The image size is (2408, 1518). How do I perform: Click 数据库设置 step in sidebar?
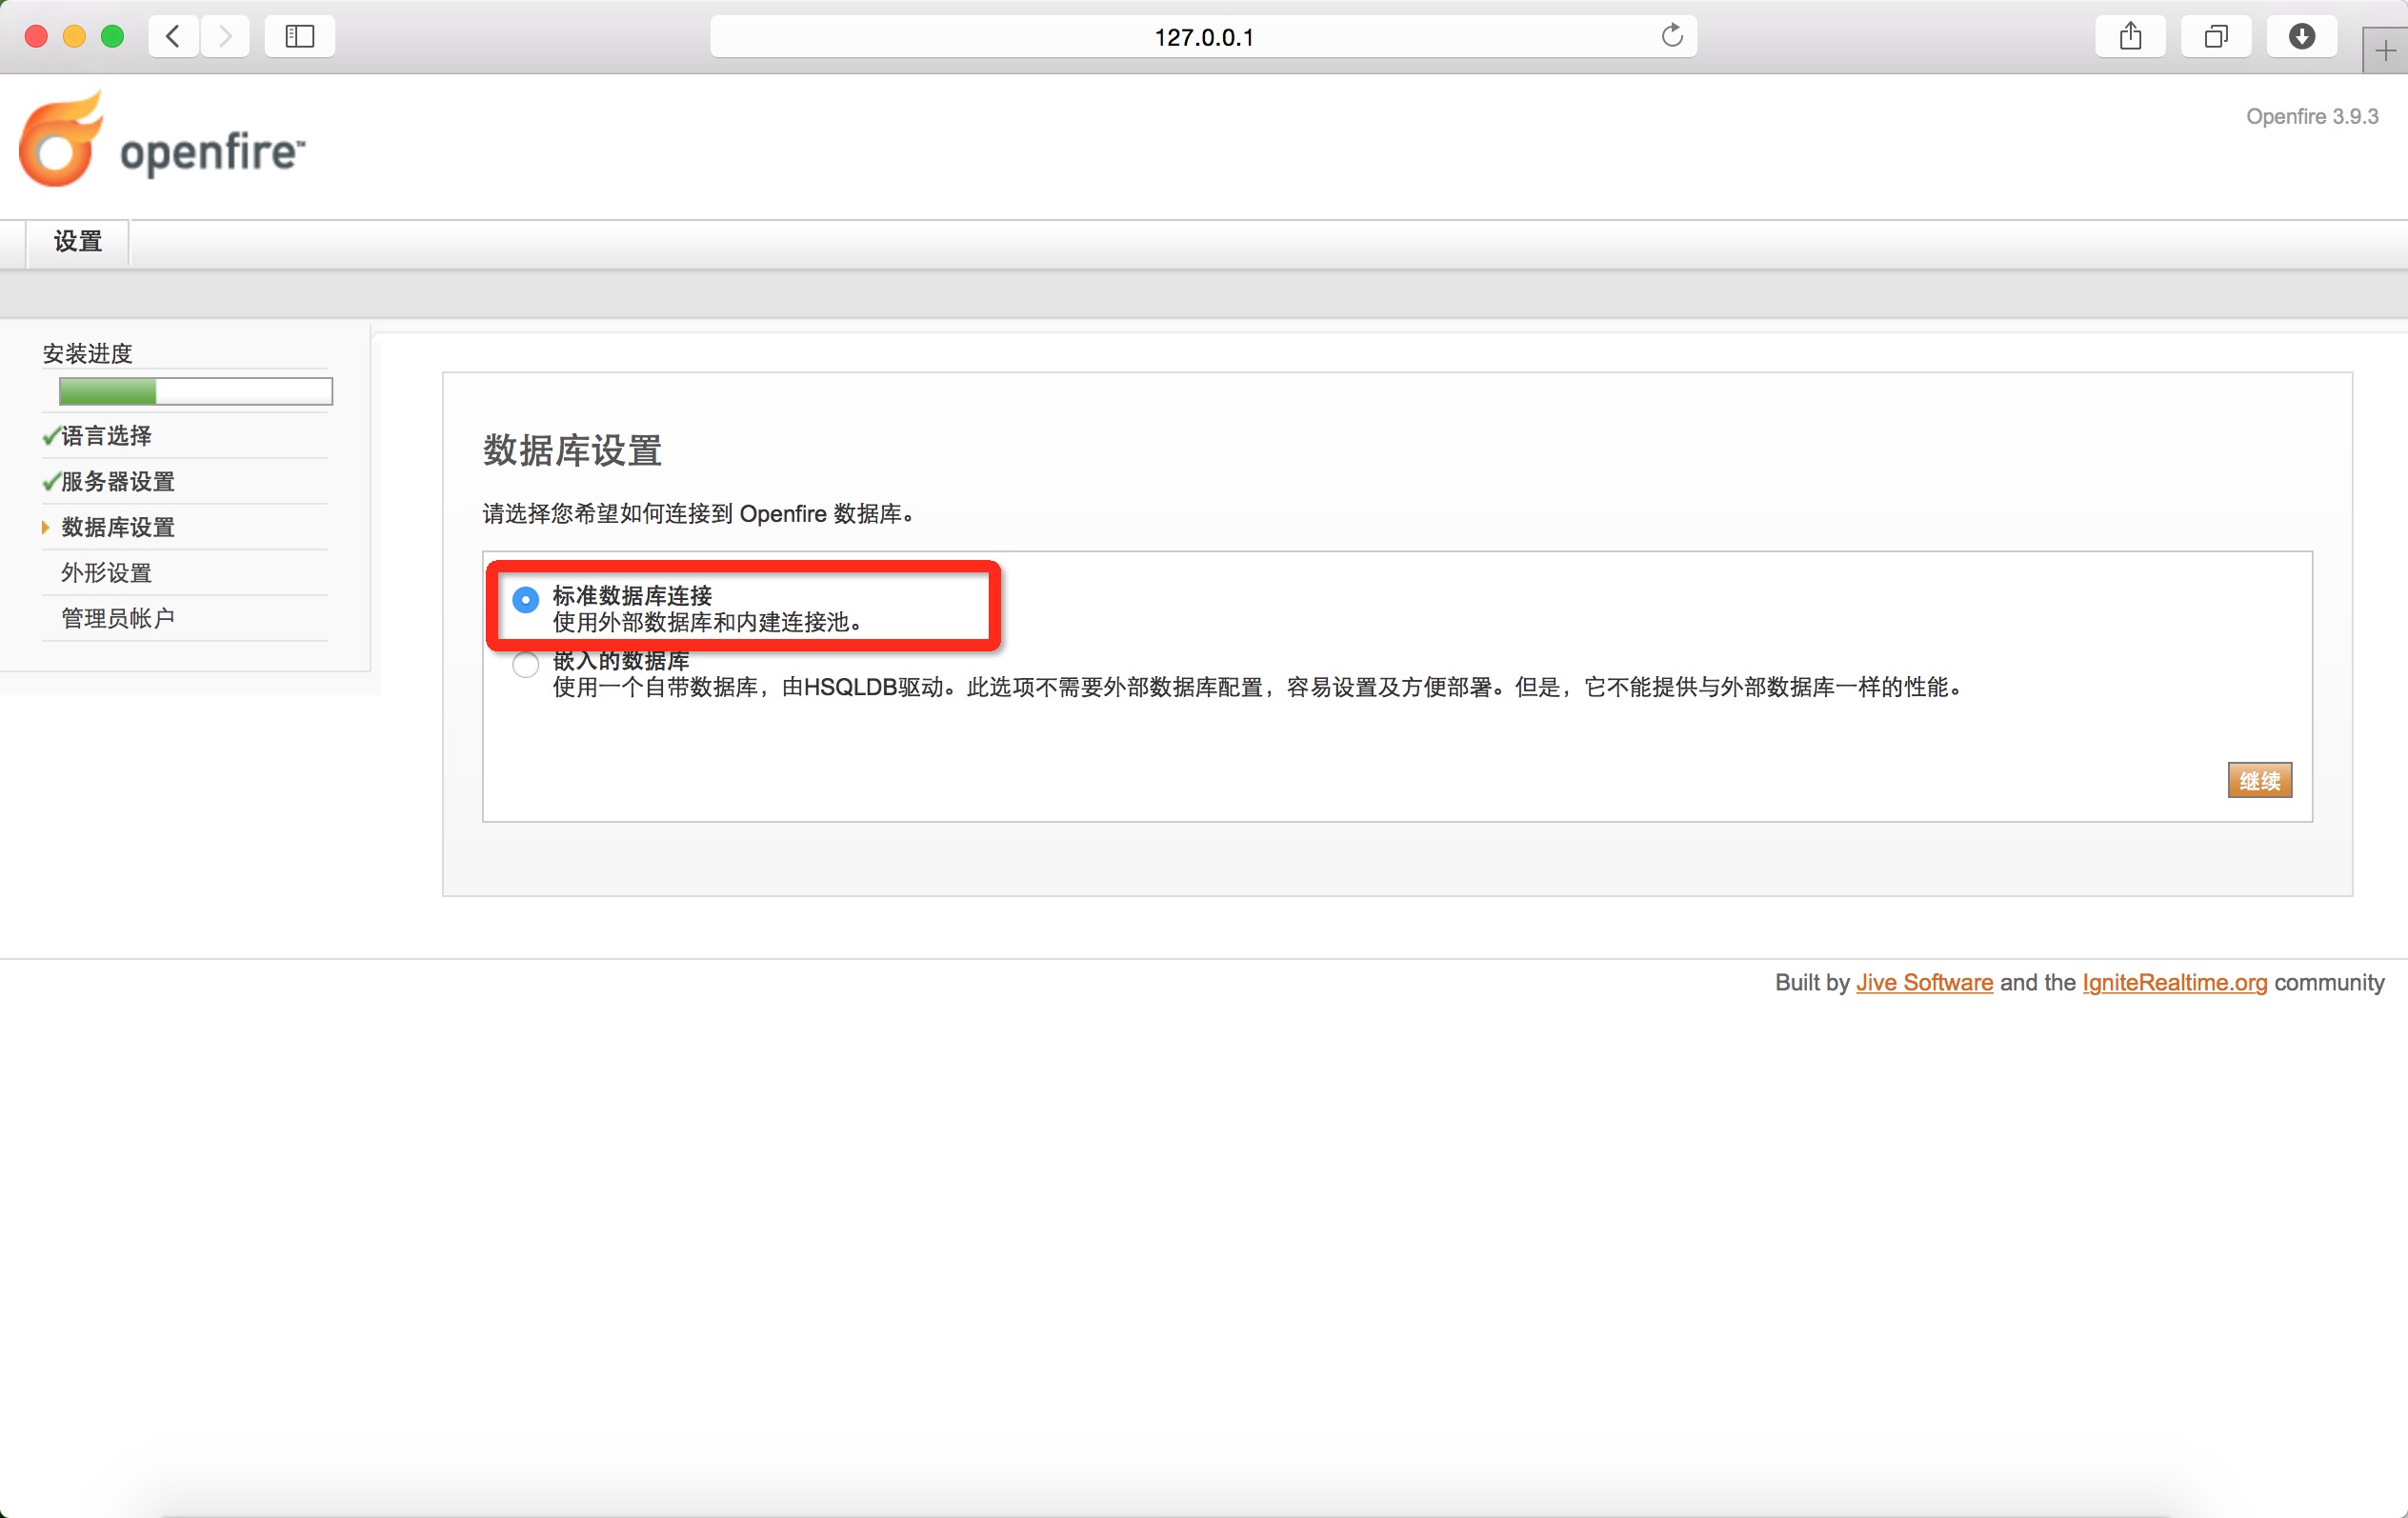pyautogui.click(x=118, y=527)
